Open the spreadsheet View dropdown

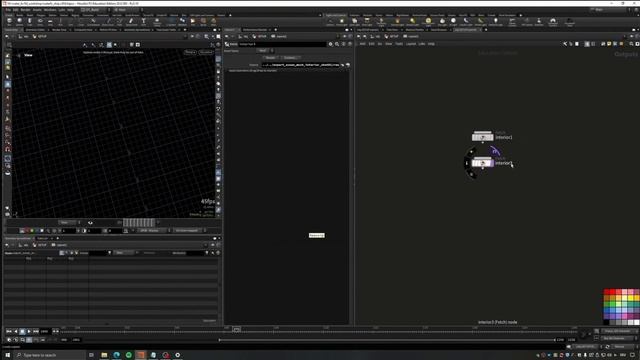[125, 253]
